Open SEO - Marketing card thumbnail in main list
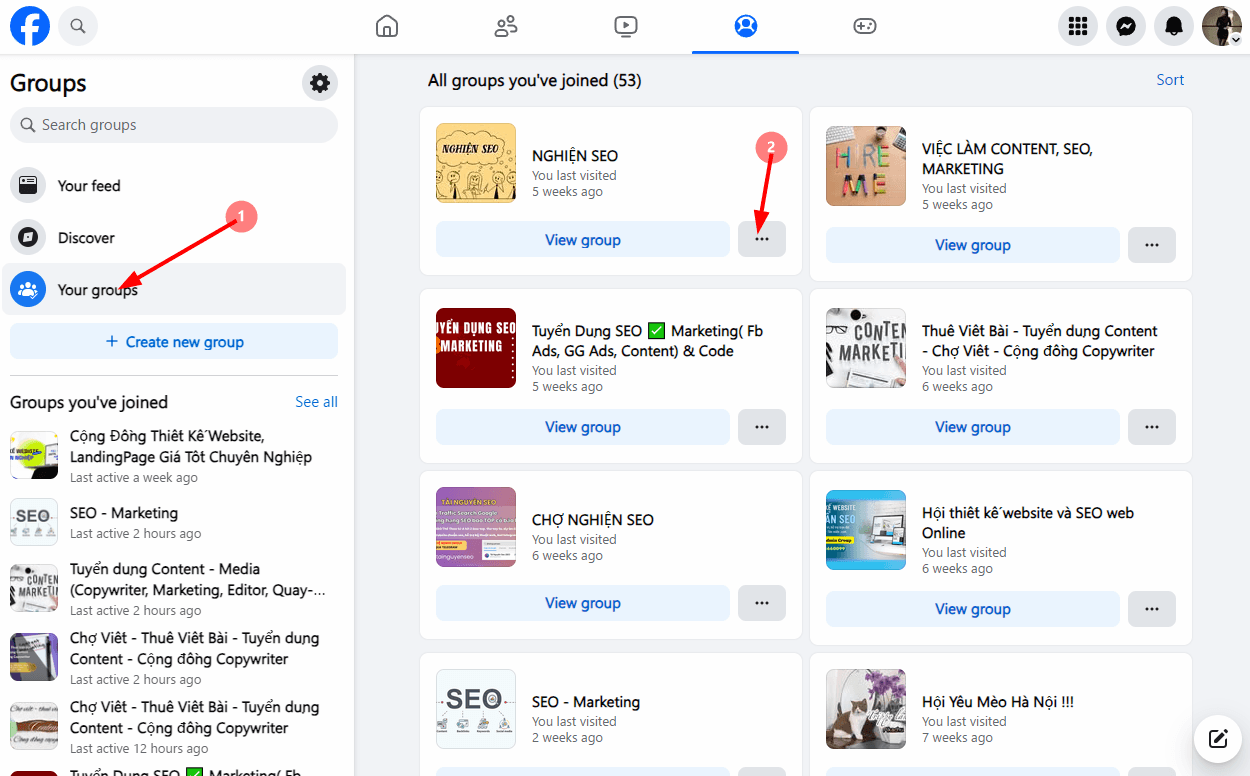1250x776 pixels. (x=476, y=709)
